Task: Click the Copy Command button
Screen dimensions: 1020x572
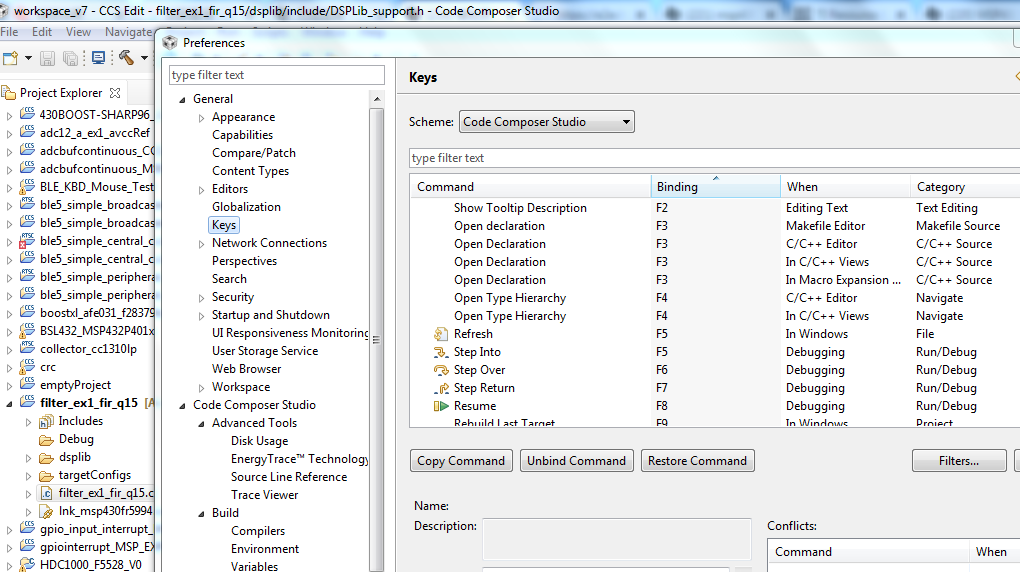Action: point(461,461)
